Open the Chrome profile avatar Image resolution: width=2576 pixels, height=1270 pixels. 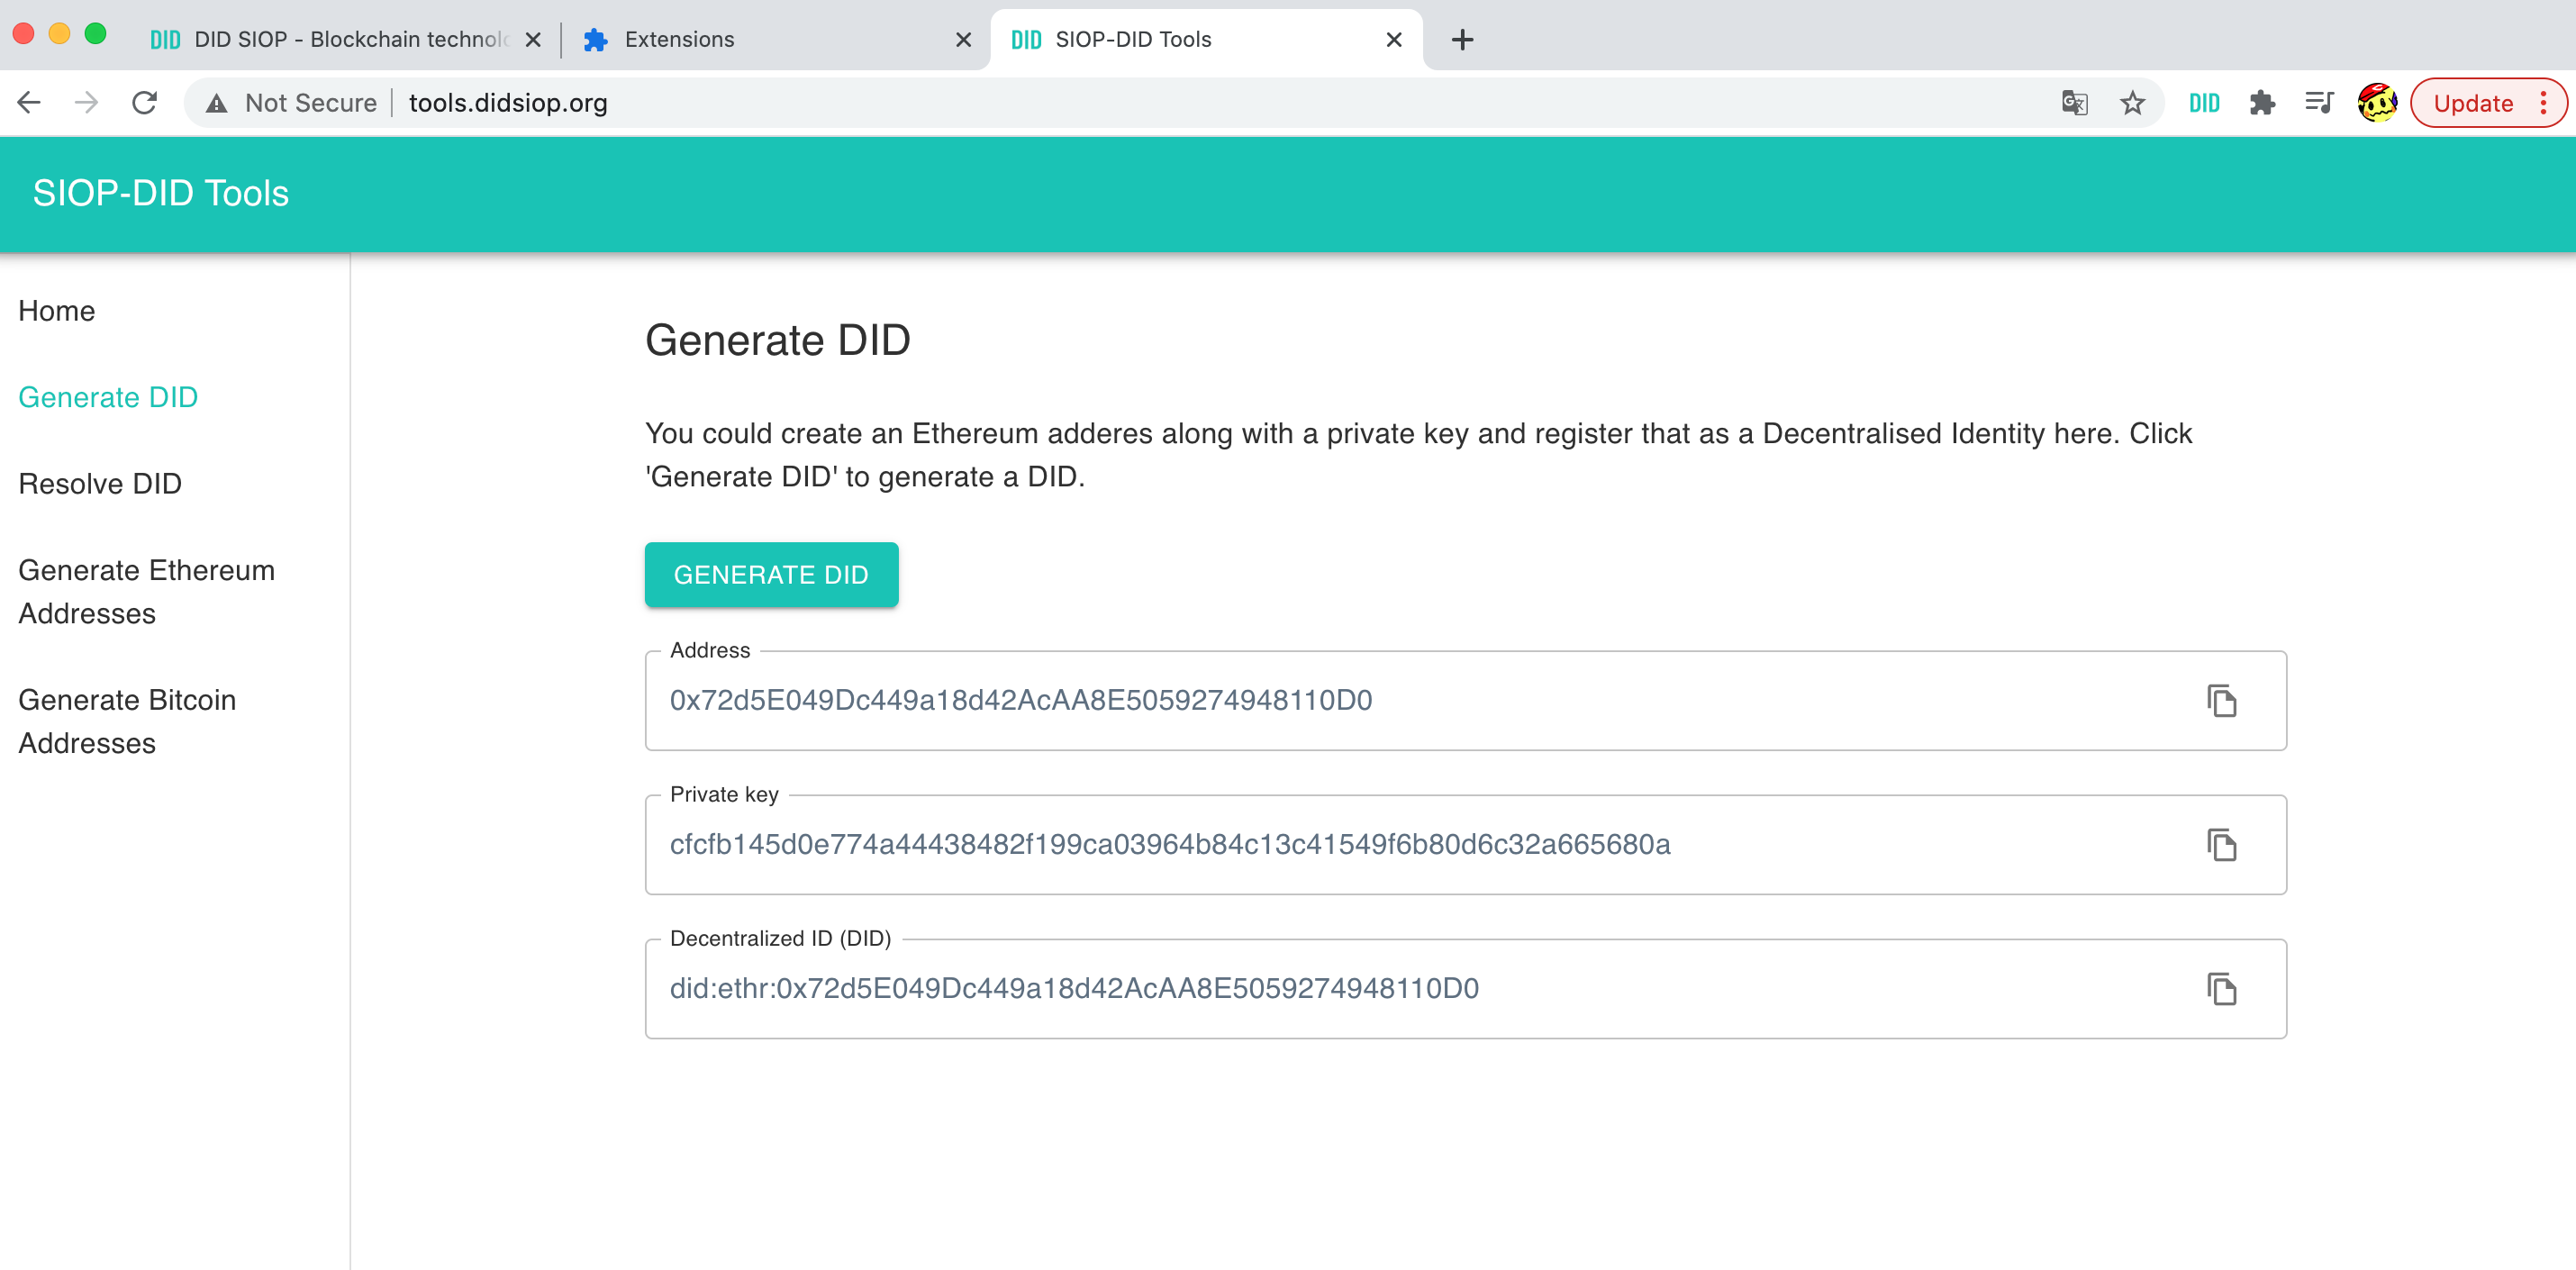[x=2377, y=103]
